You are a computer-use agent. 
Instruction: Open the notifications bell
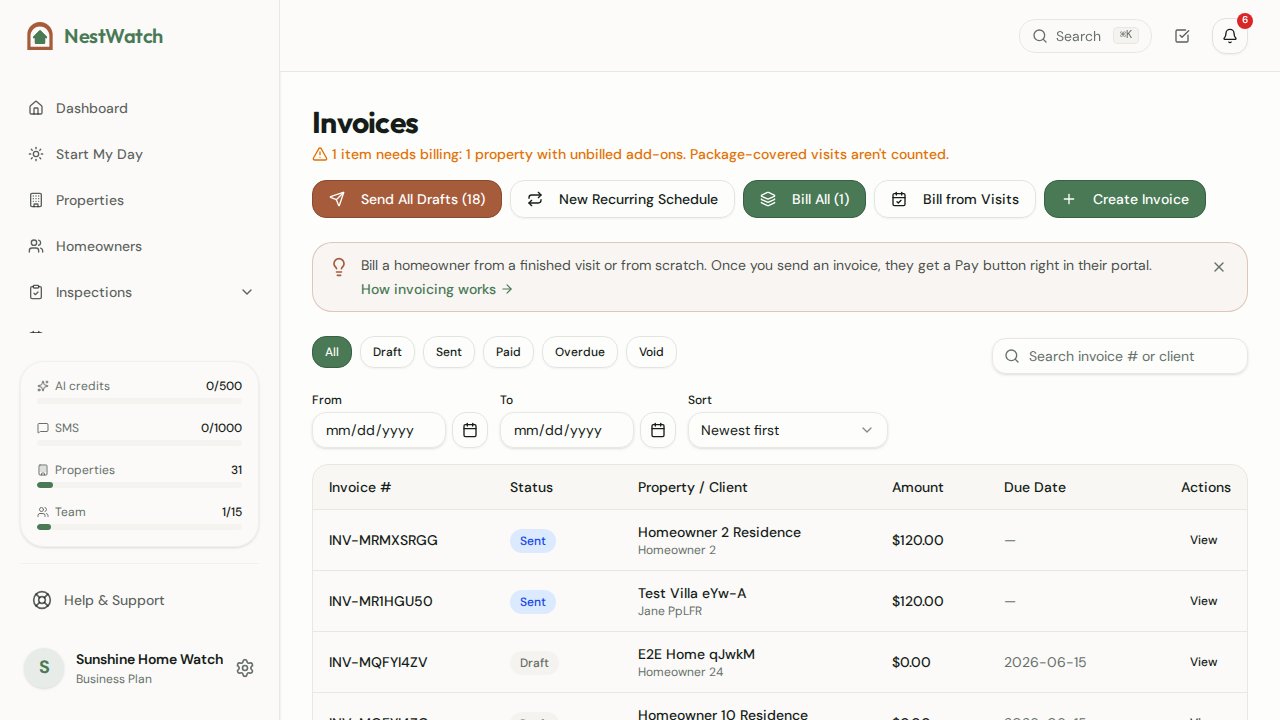tap(1230, 36)
